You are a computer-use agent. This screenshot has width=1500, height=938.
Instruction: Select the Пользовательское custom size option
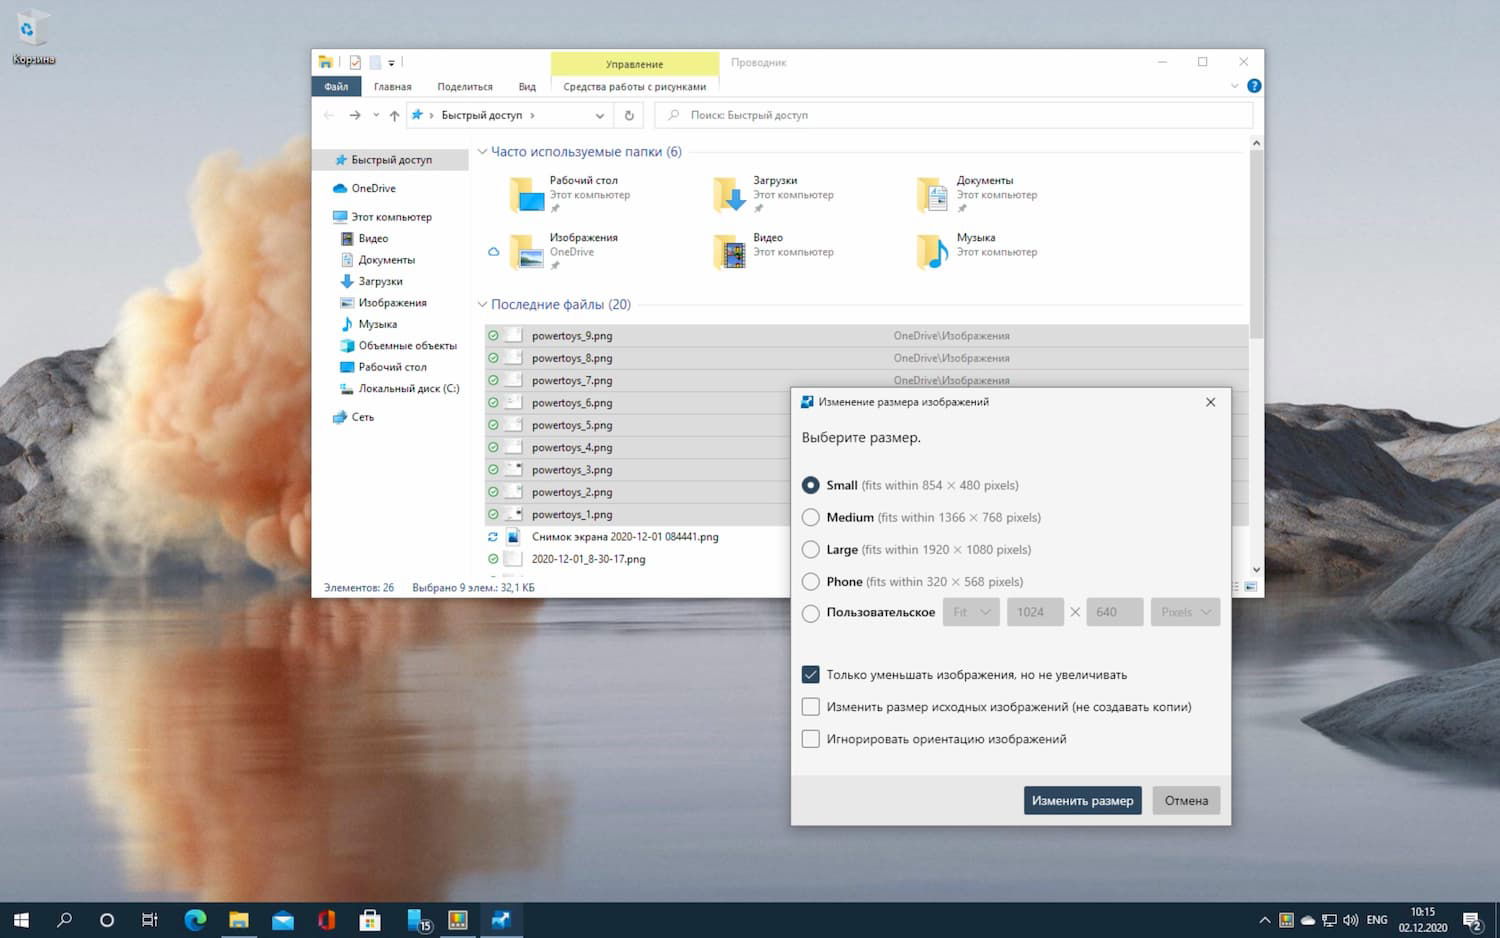click(811, 613)
